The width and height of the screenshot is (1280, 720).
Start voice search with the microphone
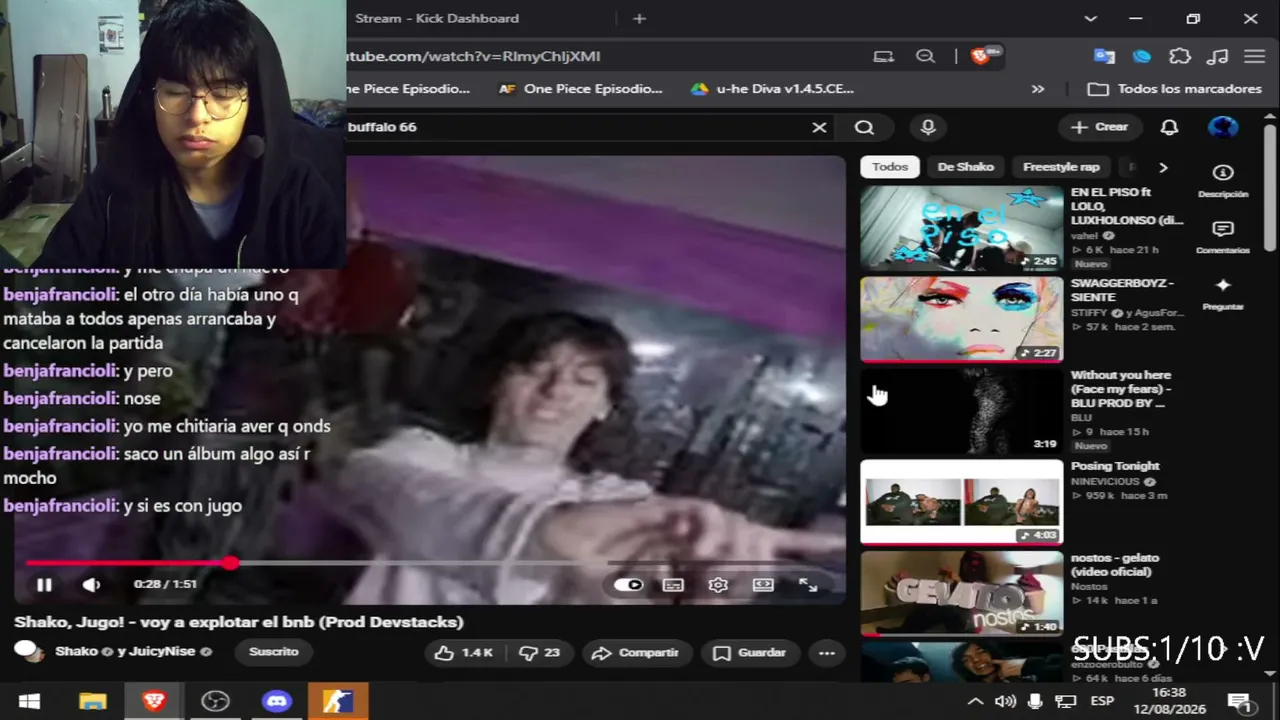pyautogui.click(x=928, y=127)
